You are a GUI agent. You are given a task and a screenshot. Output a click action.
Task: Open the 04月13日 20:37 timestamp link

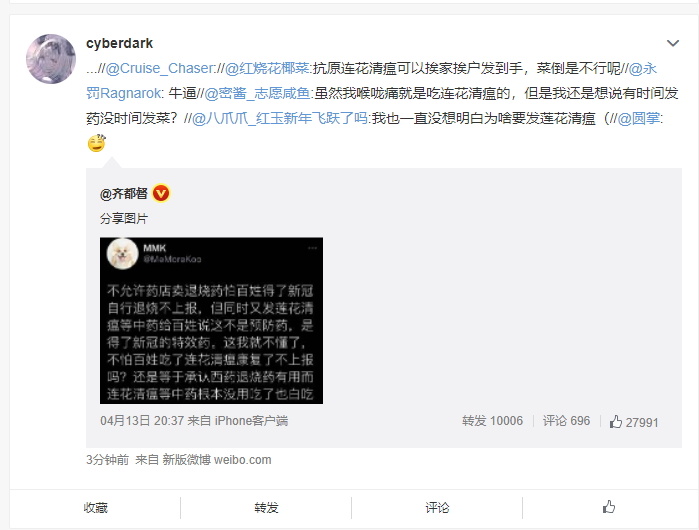pos(142,421)
